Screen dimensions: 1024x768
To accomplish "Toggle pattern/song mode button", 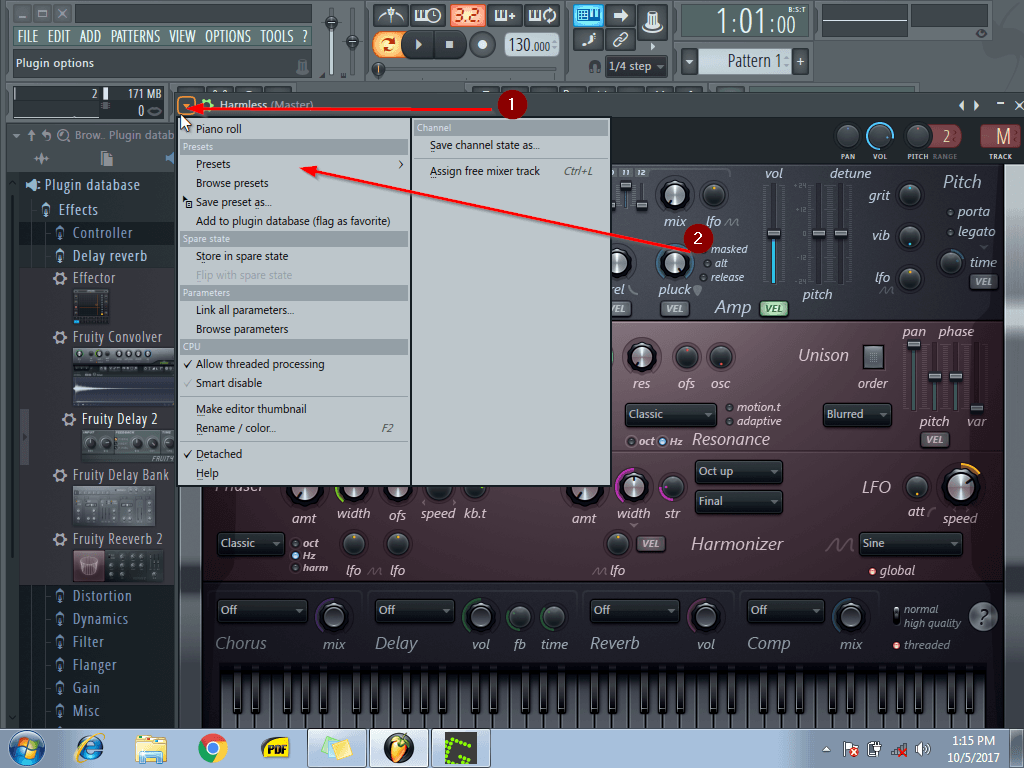I will (387, 44).
